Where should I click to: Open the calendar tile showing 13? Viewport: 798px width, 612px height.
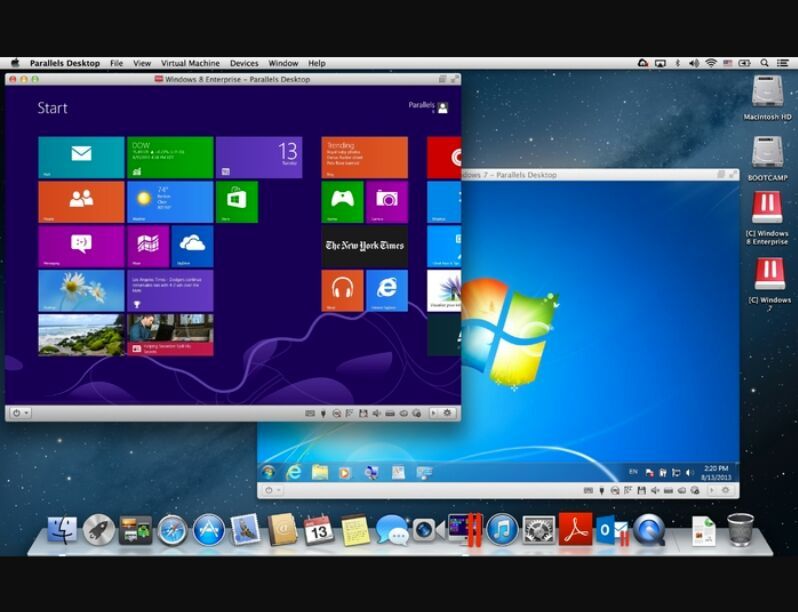click(259, 157)
